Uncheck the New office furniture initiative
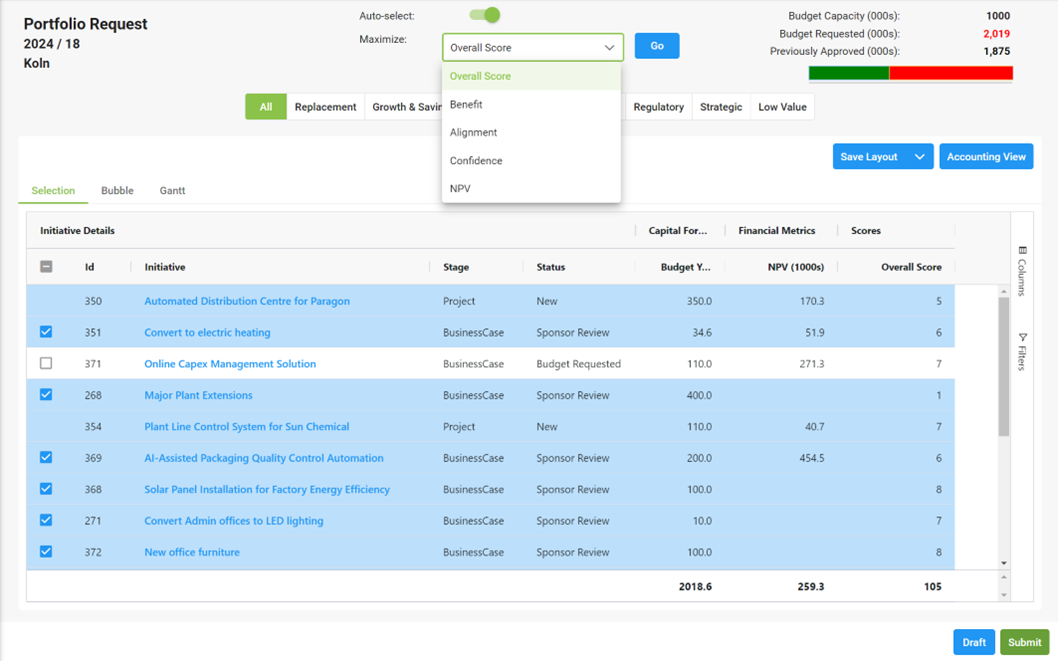Image resolution: width=1058 pixels, height=661 pixels. tap(46, 552)
